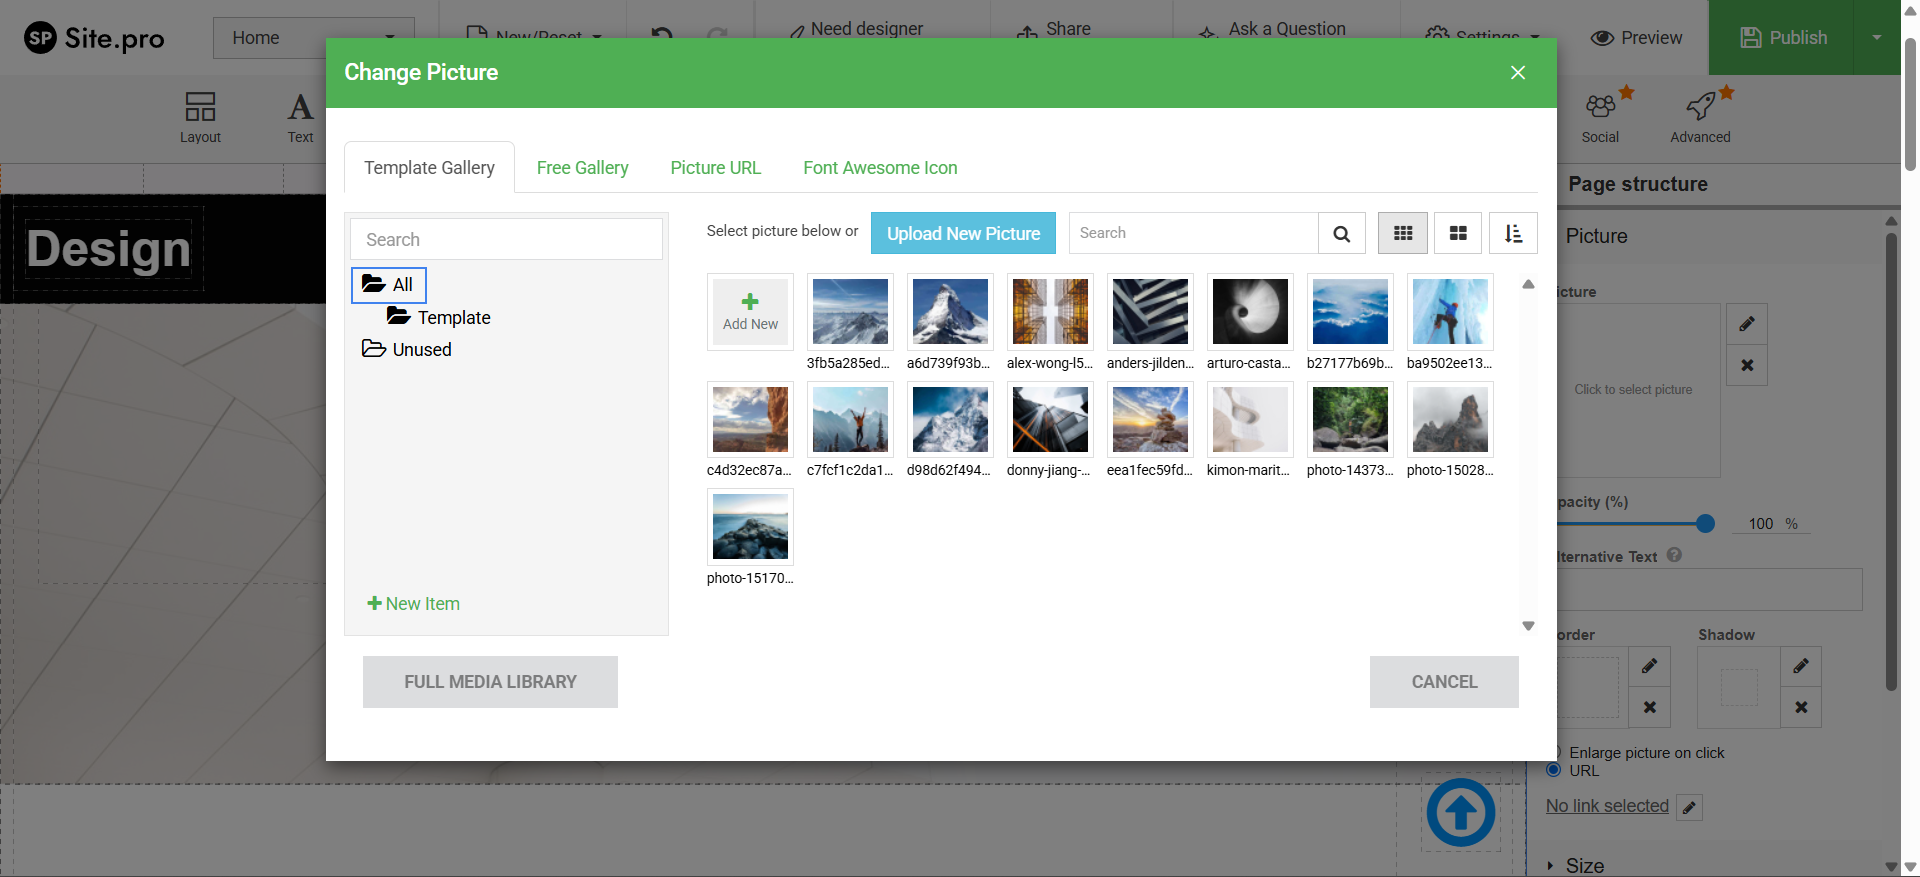
Task: Click the scroll-to-top arrow icon
Action: pos(1460,813)
